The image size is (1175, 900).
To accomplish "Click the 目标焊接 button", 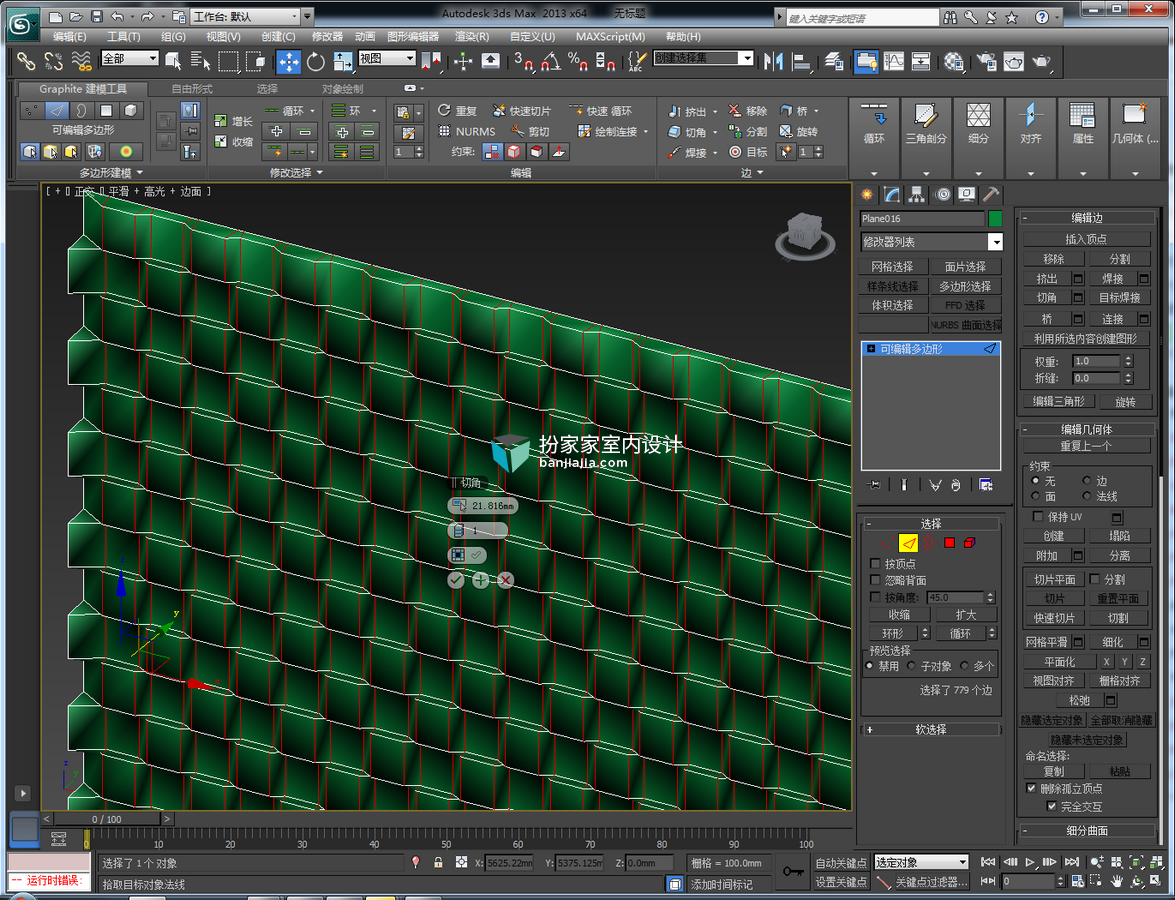I will point(1120,298).
